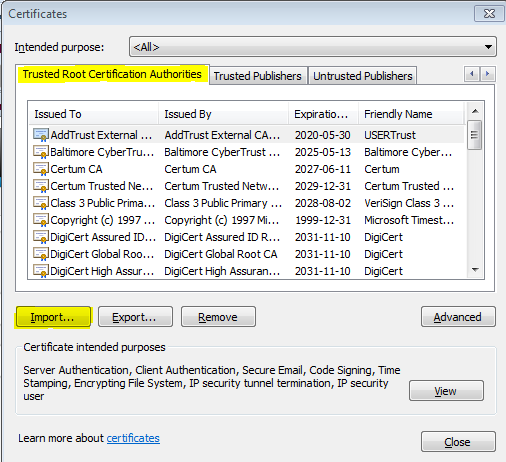
Task: Click the tab strip left scroll arrow
Action: [472, 74]
